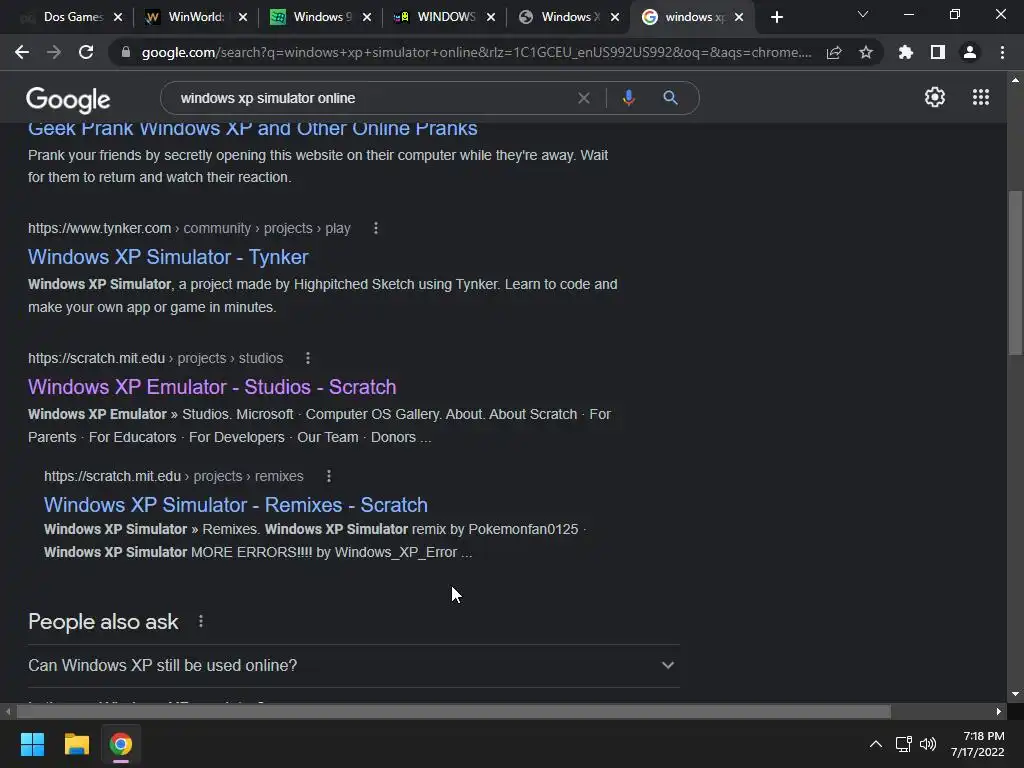Image resolution: width=1024 pixels, height=768 pixels.
Task: Search by voice microphone icon
Action: coord(628,98)
